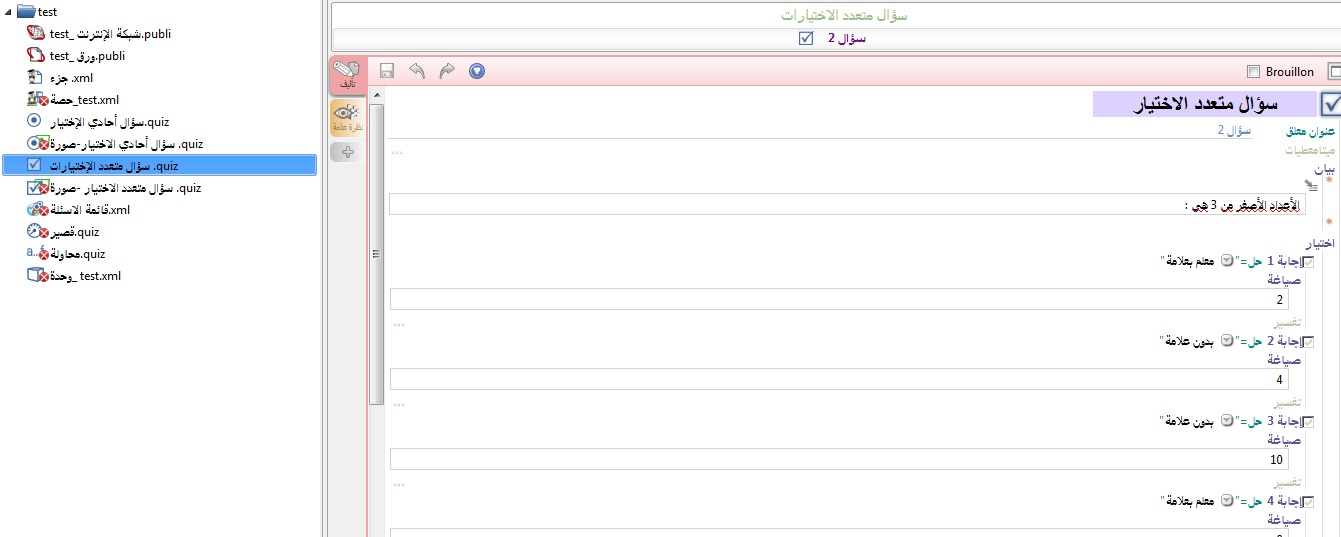Click the Save icon in editor toolbar

click(387, 71)
